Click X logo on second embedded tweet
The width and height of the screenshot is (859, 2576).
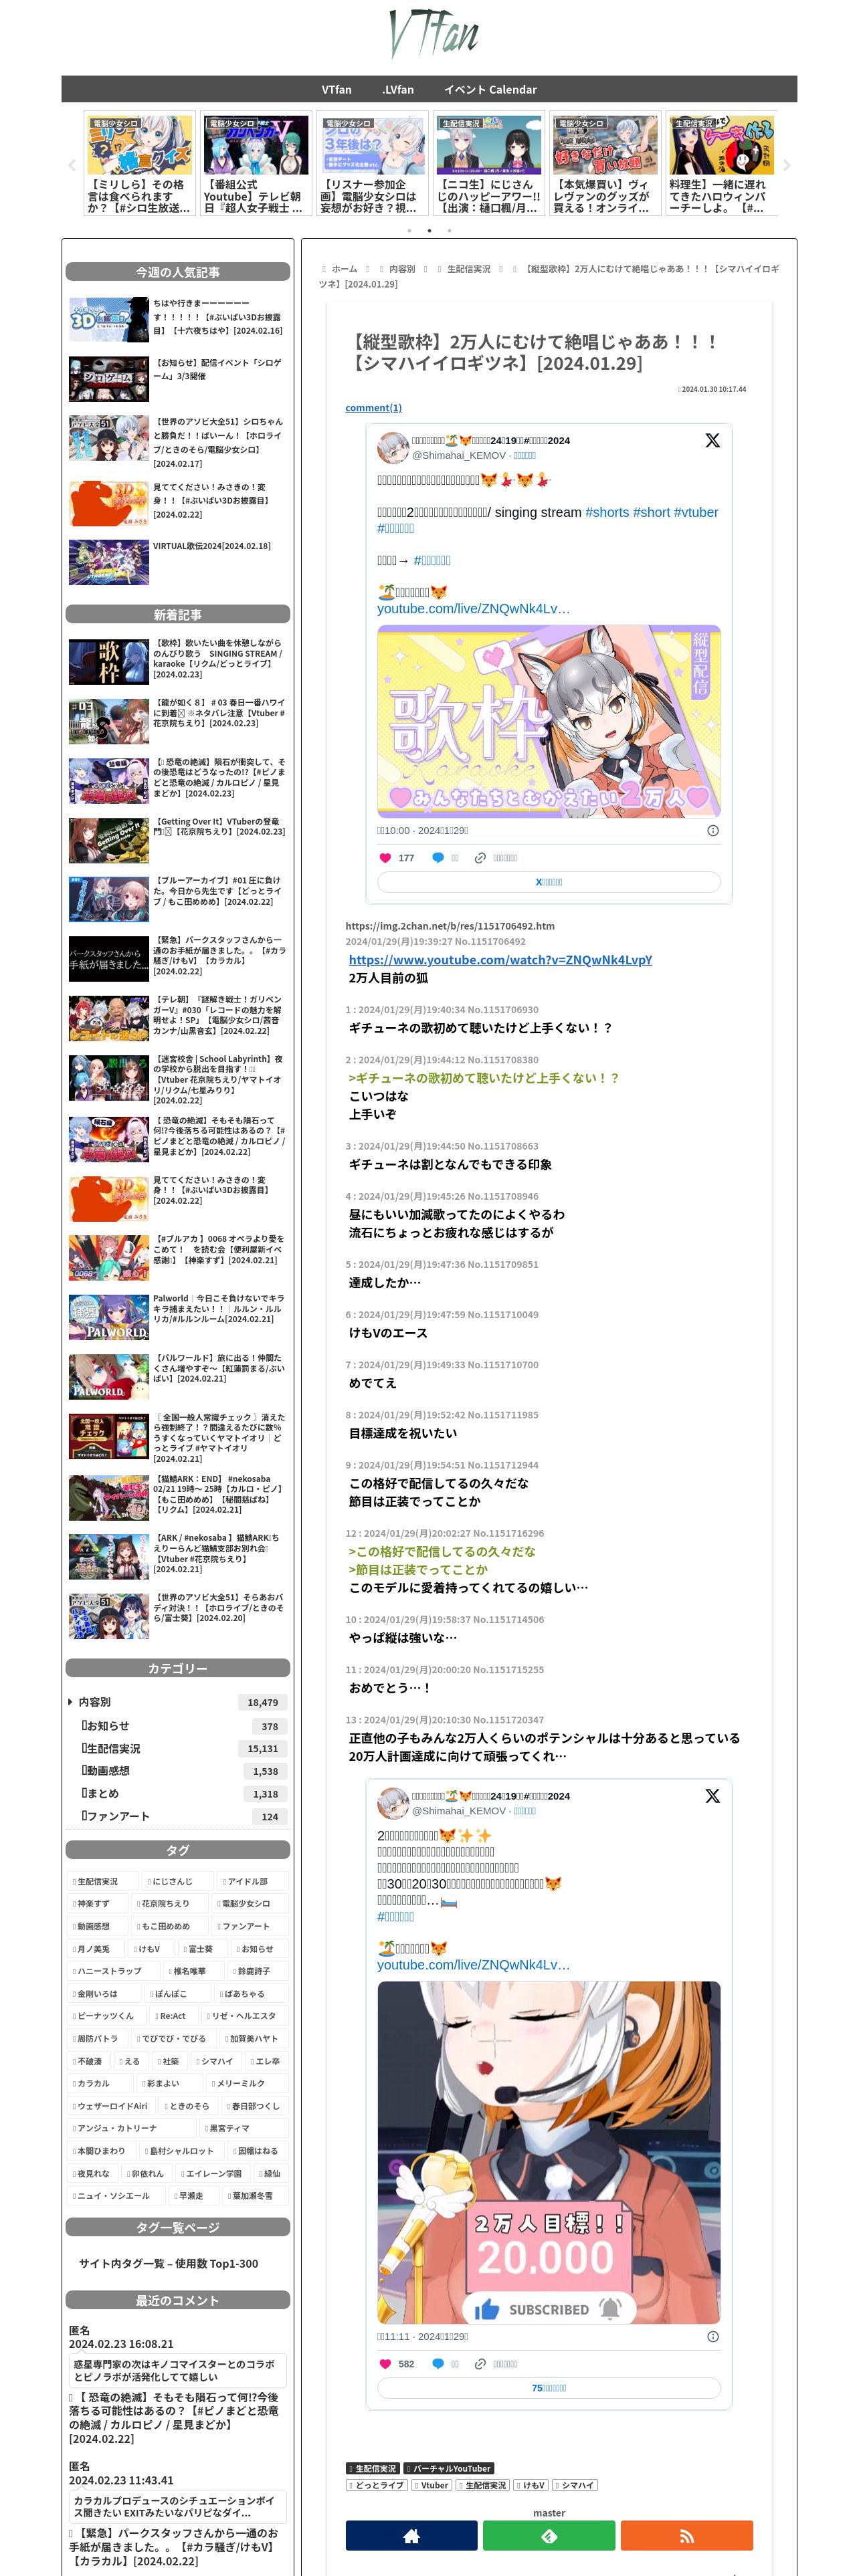(712, 1795)
